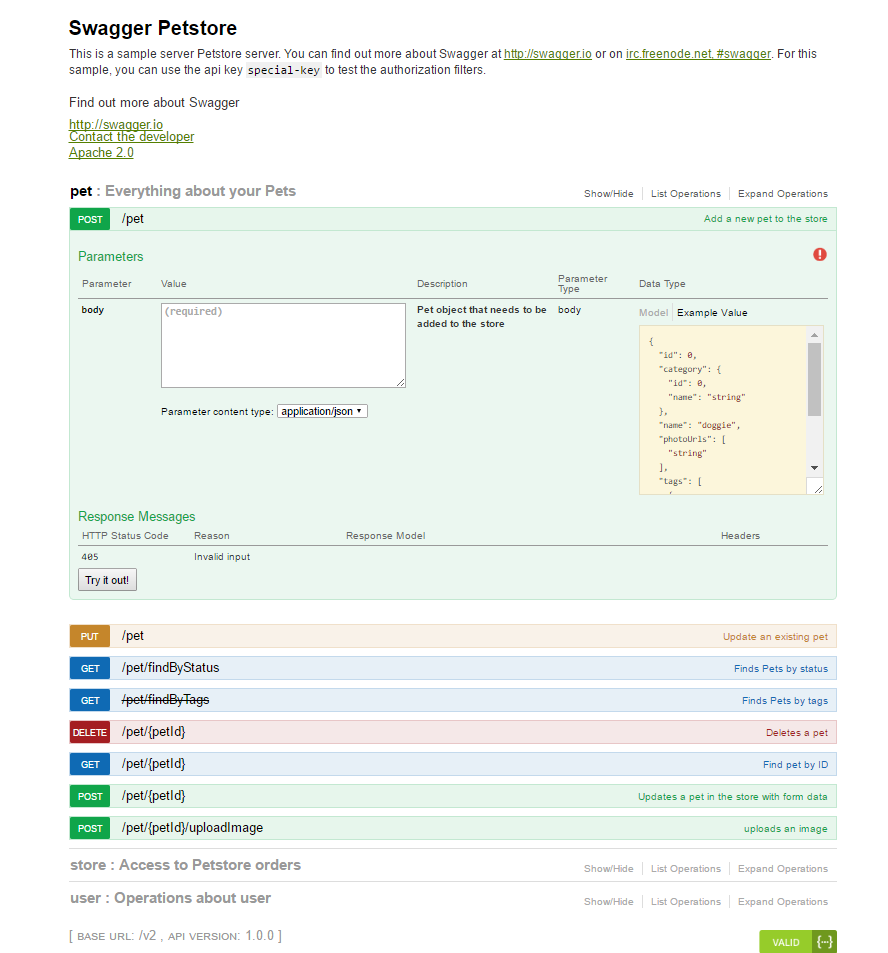Click inside the body parameter text area
The height and width of the screenshot is (953, 888).
(283, 345)
